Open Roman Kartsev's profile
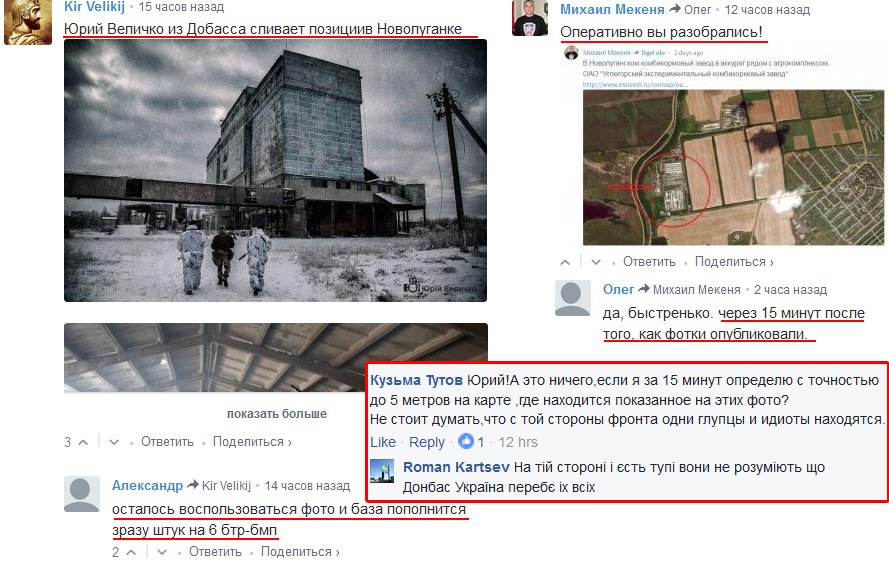889x564 pixels. pos(456,467)
